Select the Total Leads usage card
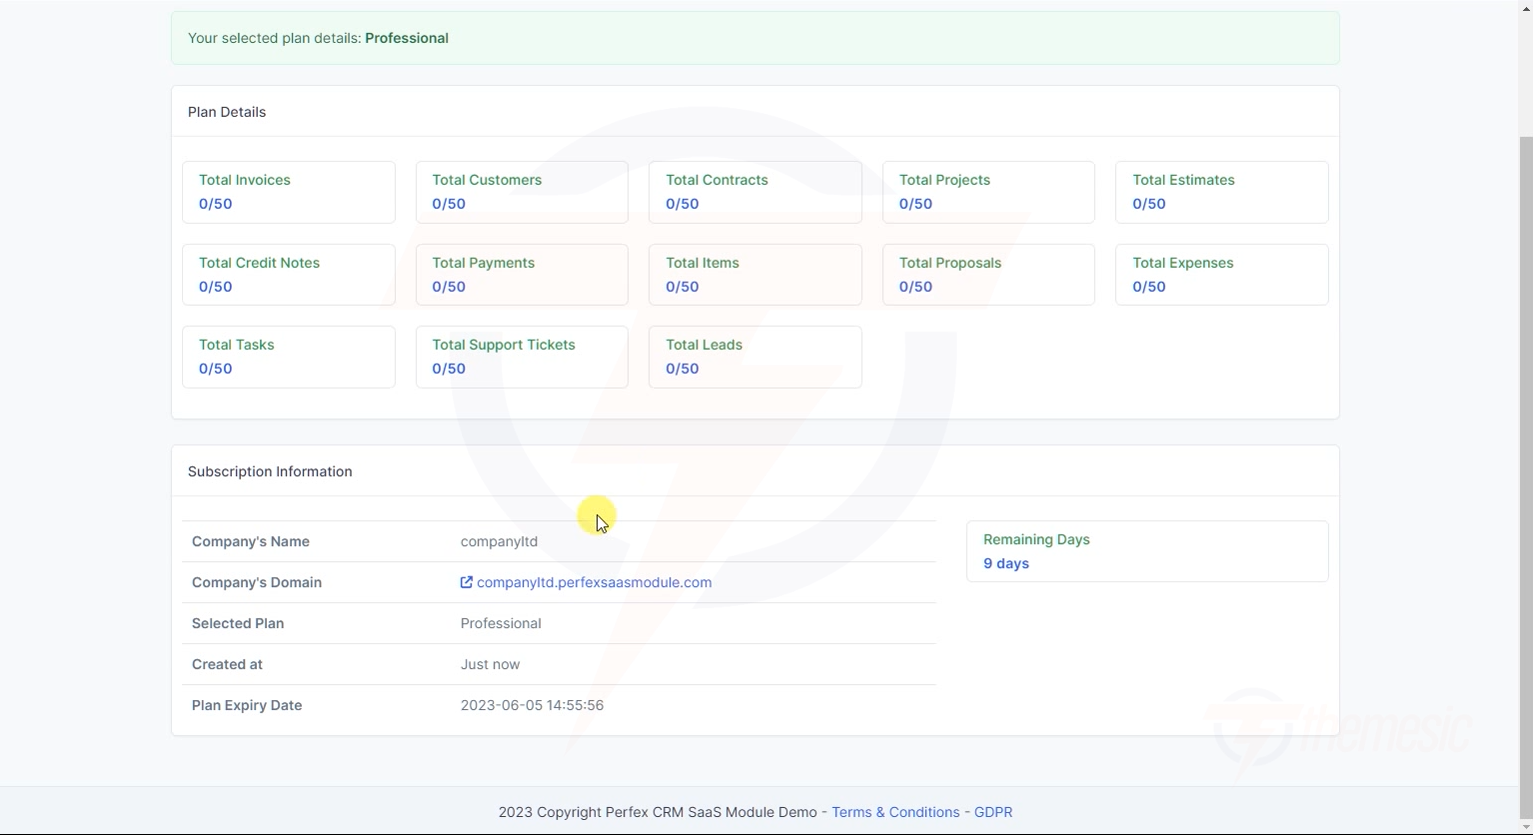 pos(755,356)
